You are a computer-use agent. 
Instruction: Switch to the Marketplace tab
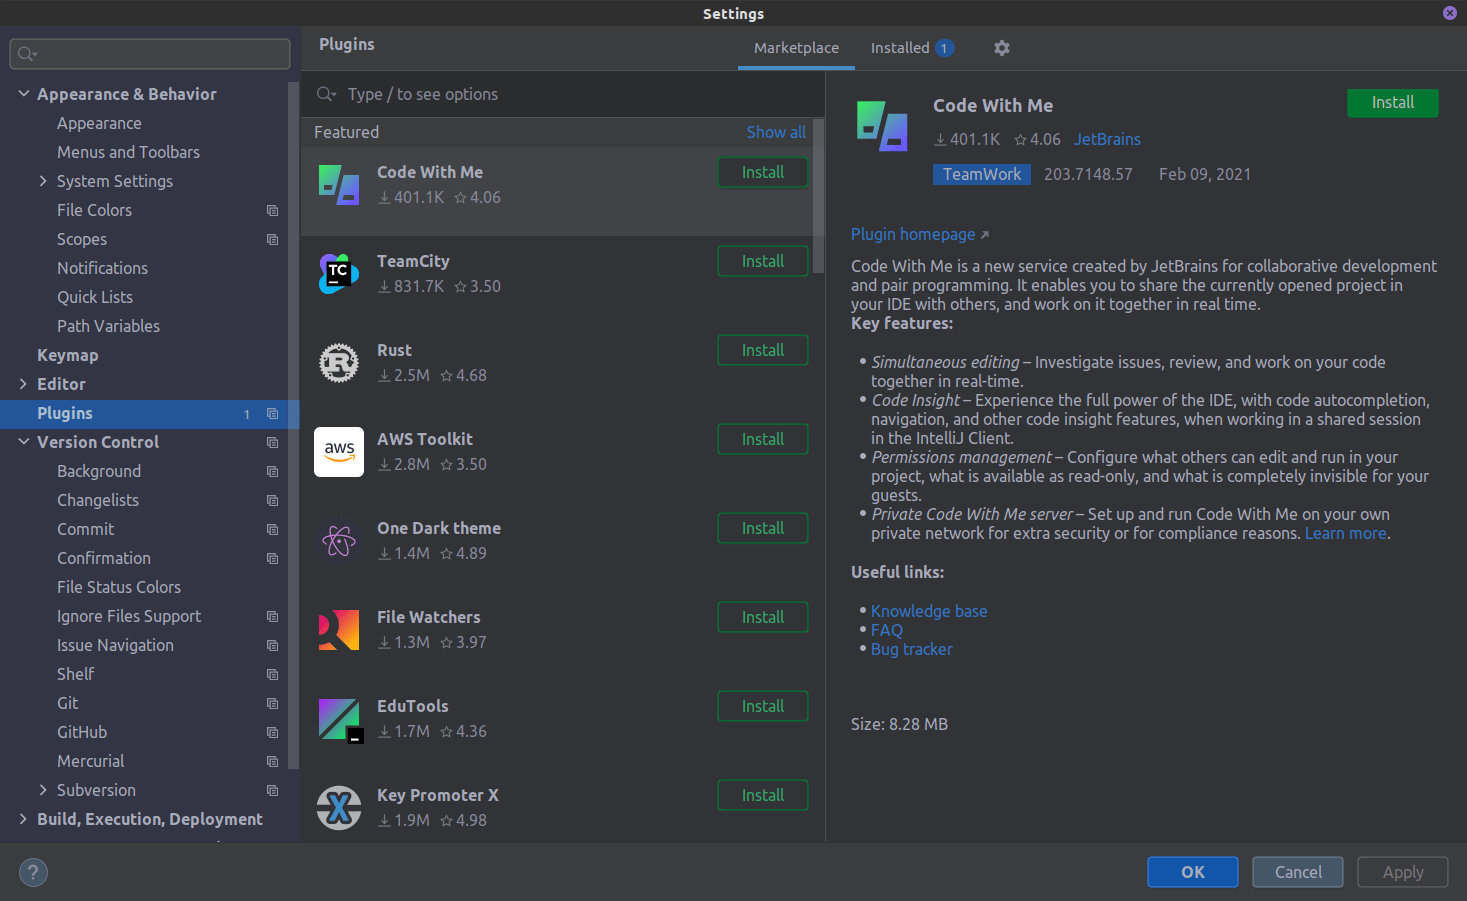[796, 48]
